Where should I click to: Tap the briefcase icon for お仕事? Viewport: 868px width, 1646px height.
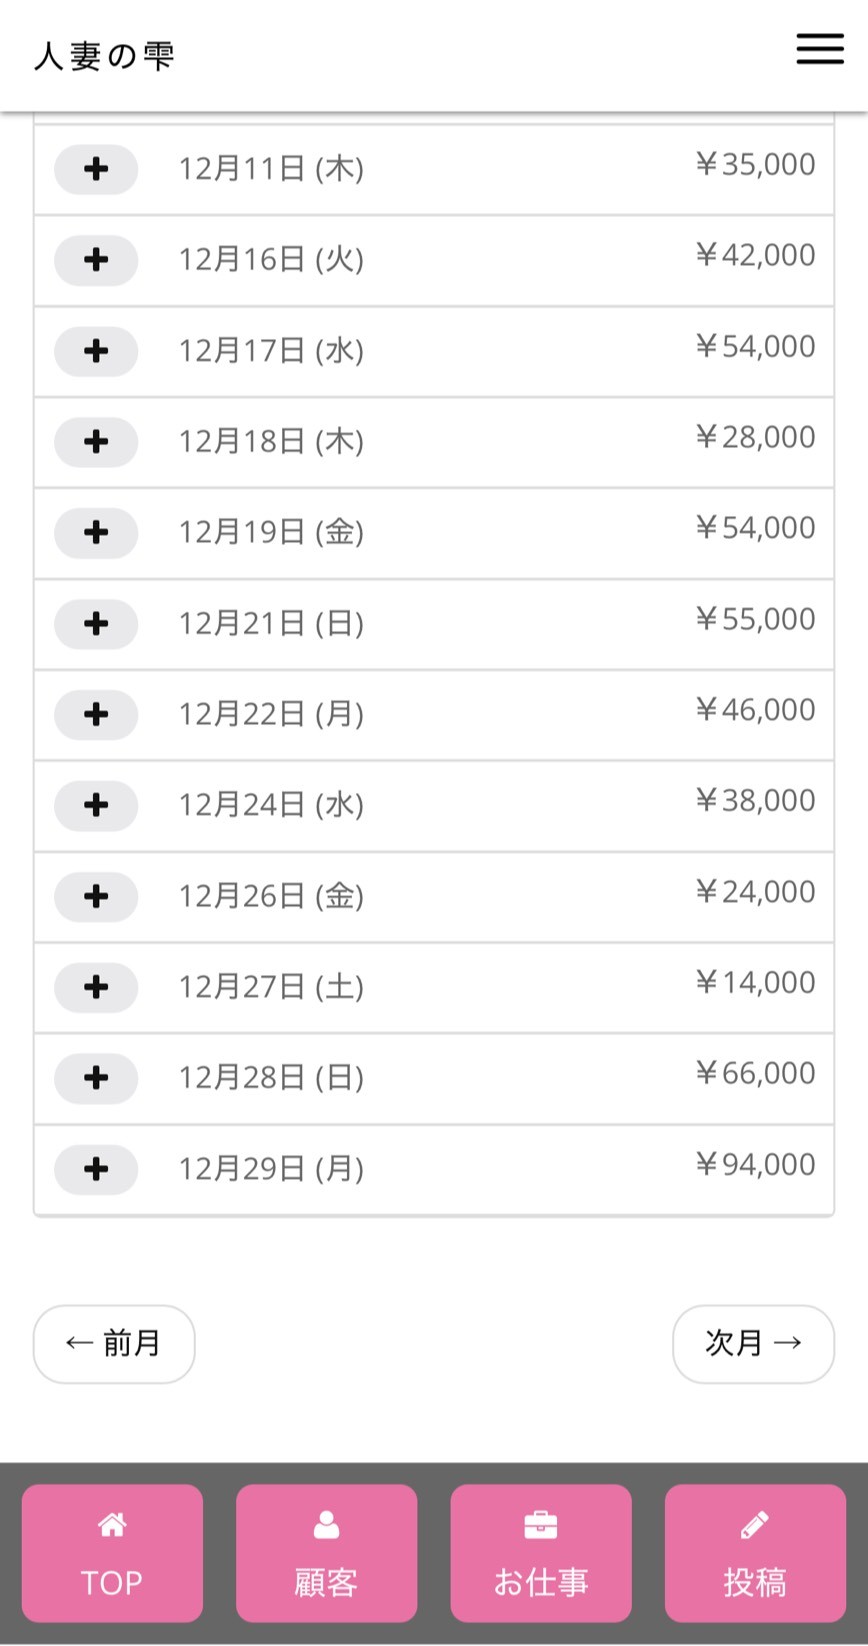[x=541, y=1525]
